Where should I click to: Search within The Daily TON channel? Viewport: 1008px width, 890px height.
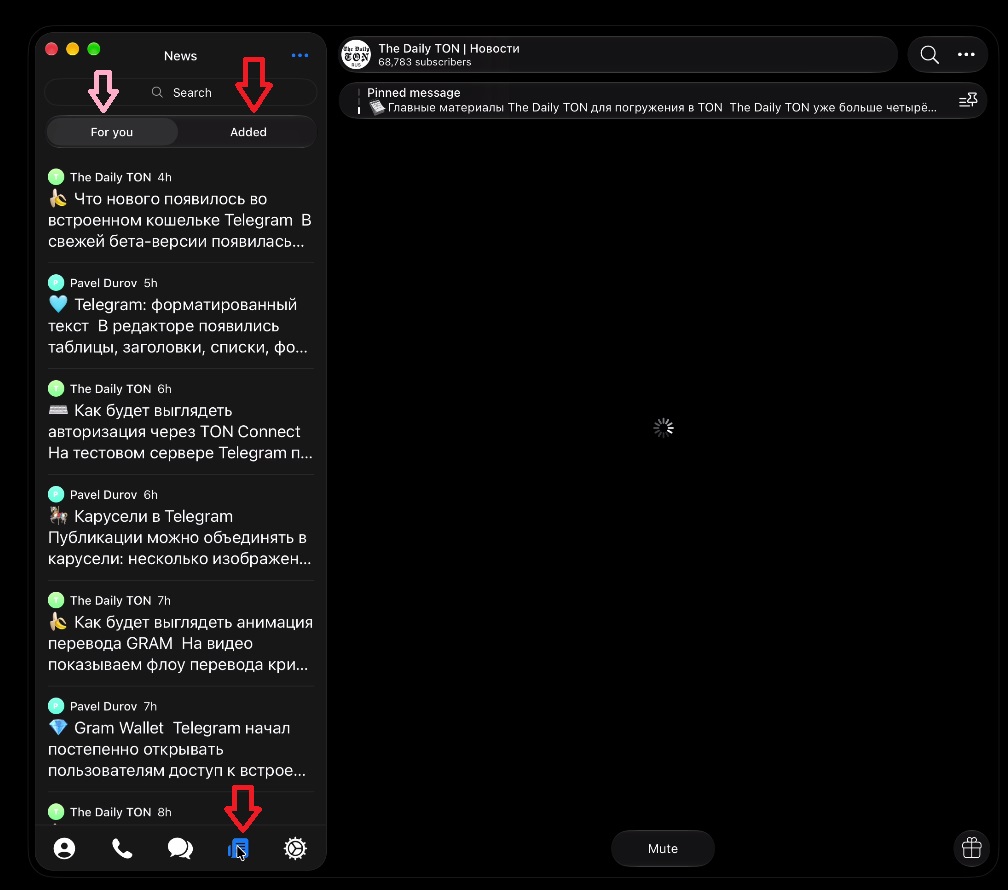929,55
